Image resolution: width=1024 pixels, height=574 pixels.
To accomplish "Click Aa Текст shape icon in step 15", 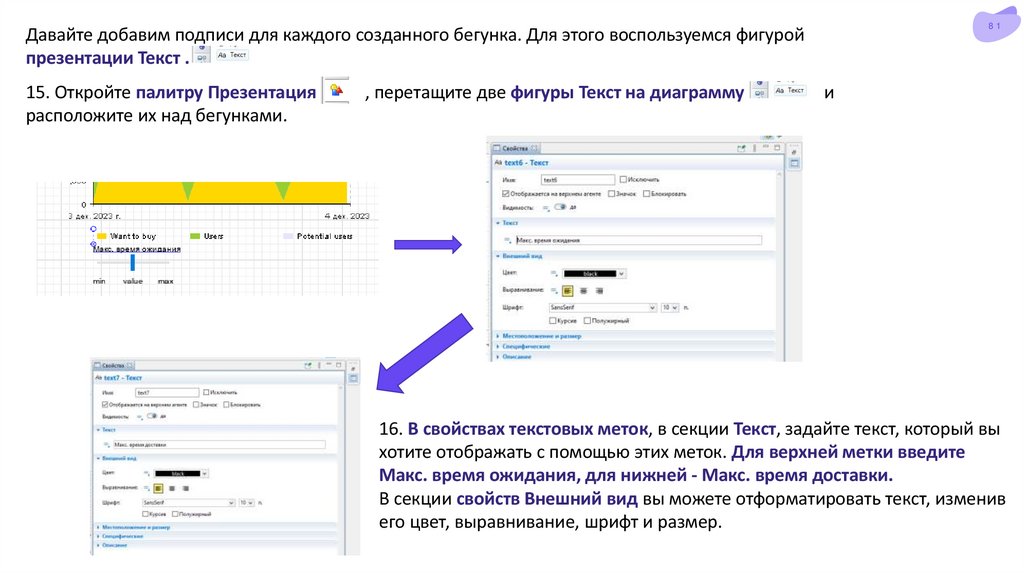I will [x=790, y=90].
